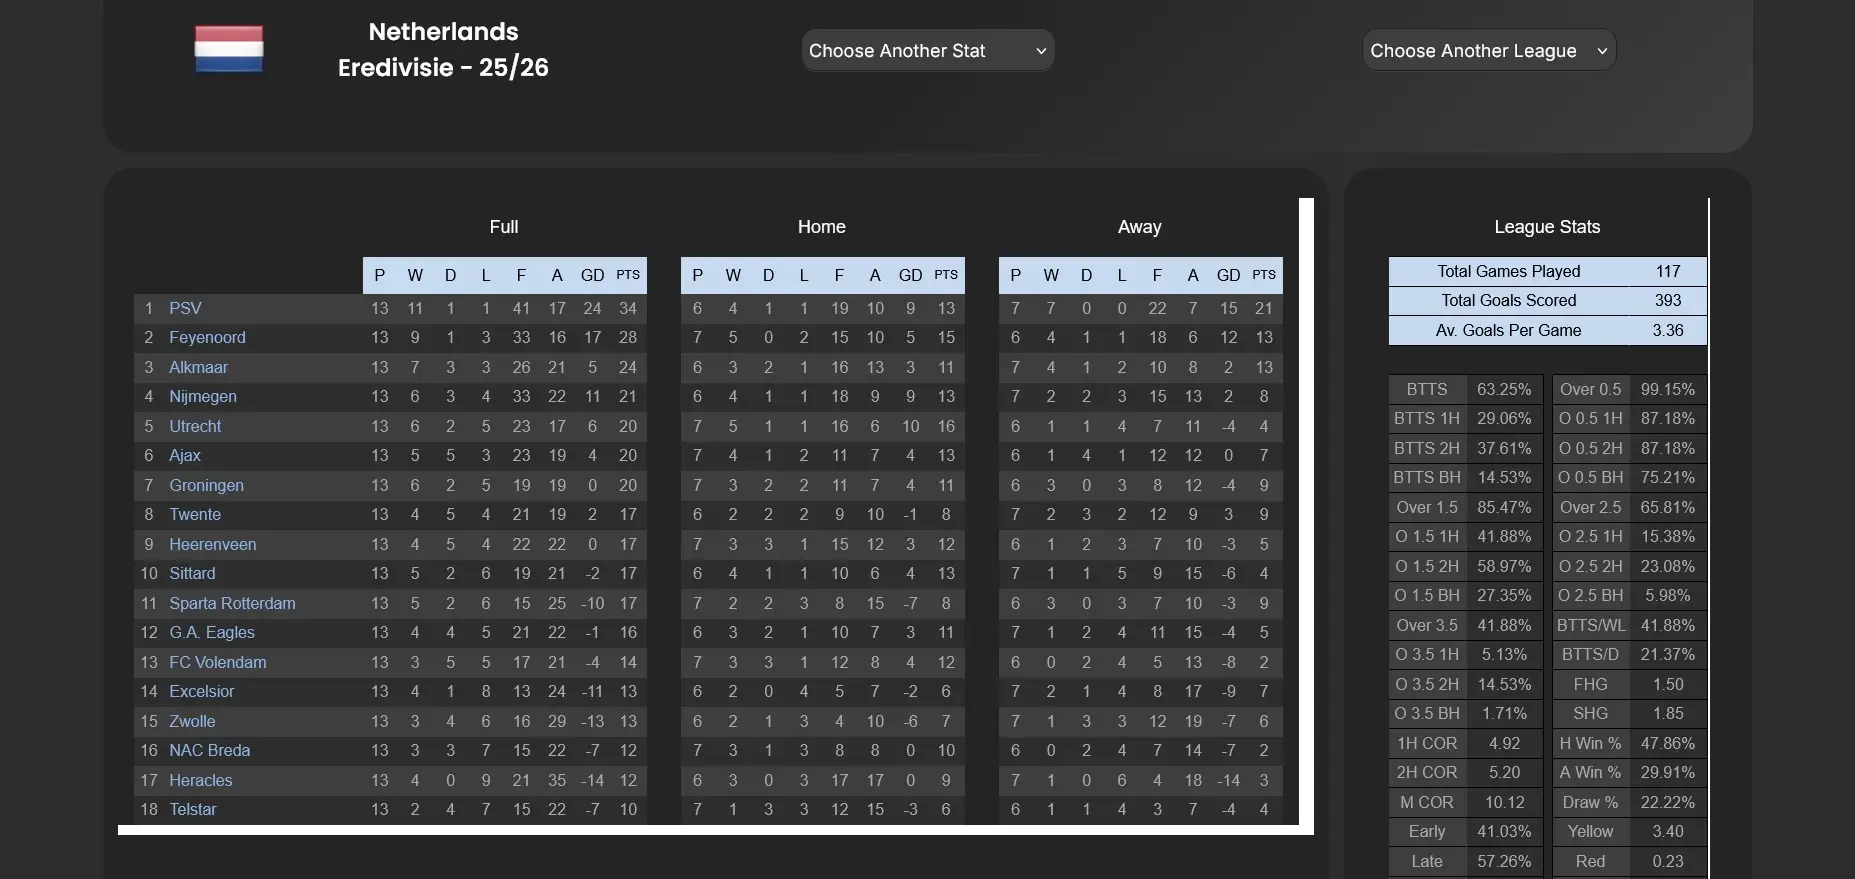Click the Yellow stat label
This screenshot has height=879, width=1855.
click(1591, 831)
